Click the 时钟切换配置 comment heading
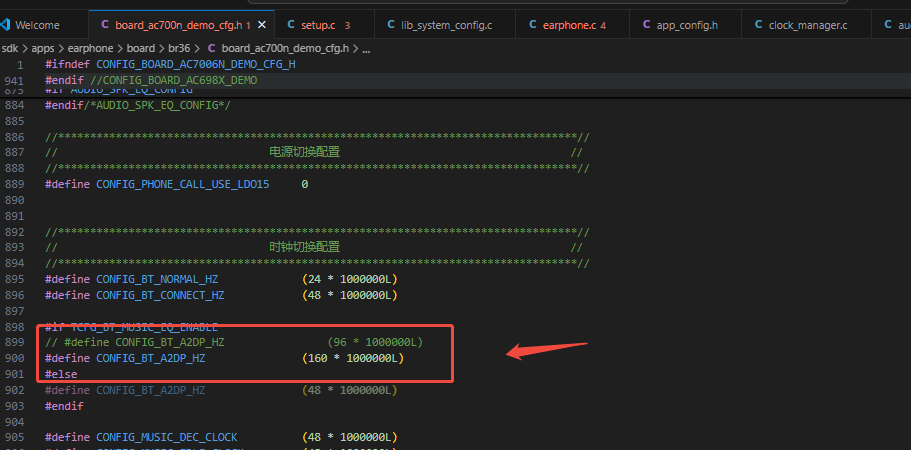911x450 pixels. tap(304, 247)
